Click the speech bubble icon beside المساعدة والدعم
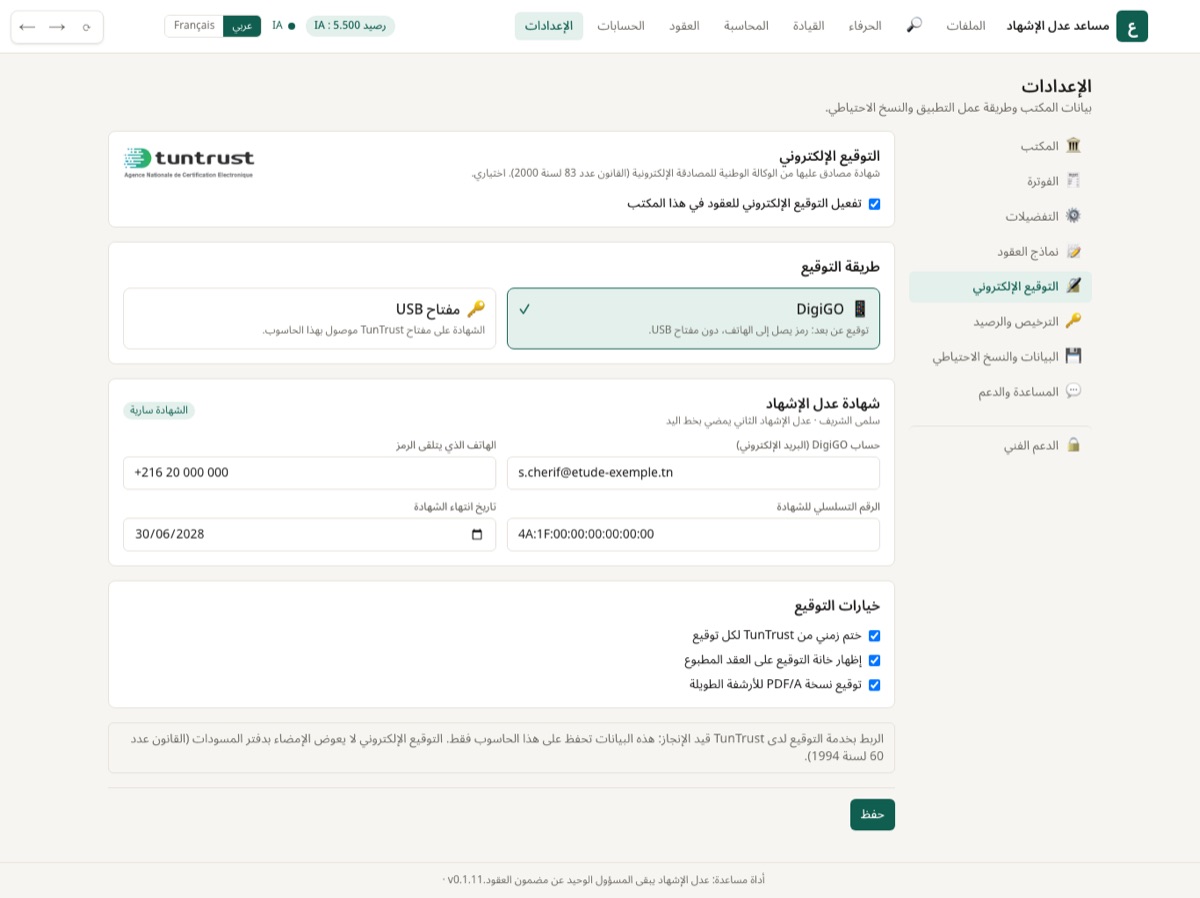The width and height of the screenshot is (1200, 898). click(x=1073, y=391)
